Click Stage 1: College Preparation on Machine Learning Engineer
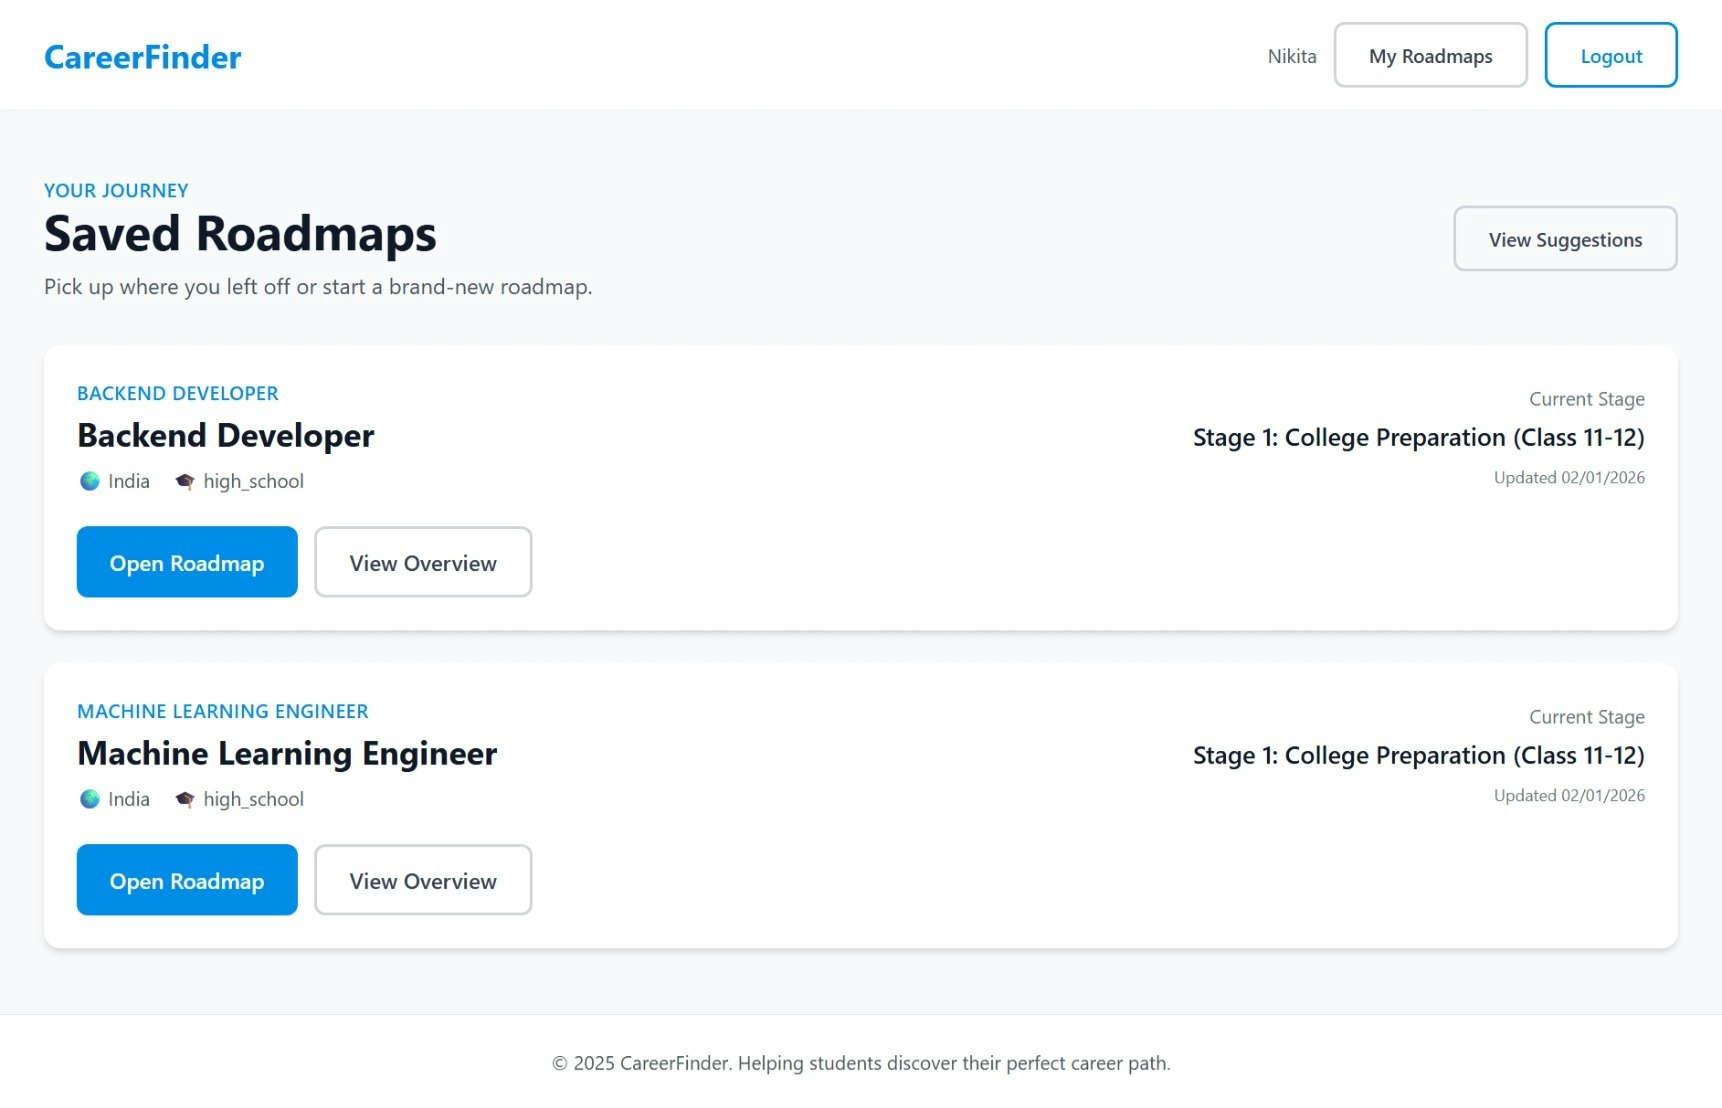The image size is (1722, 1108). [x=1418, y=755]
